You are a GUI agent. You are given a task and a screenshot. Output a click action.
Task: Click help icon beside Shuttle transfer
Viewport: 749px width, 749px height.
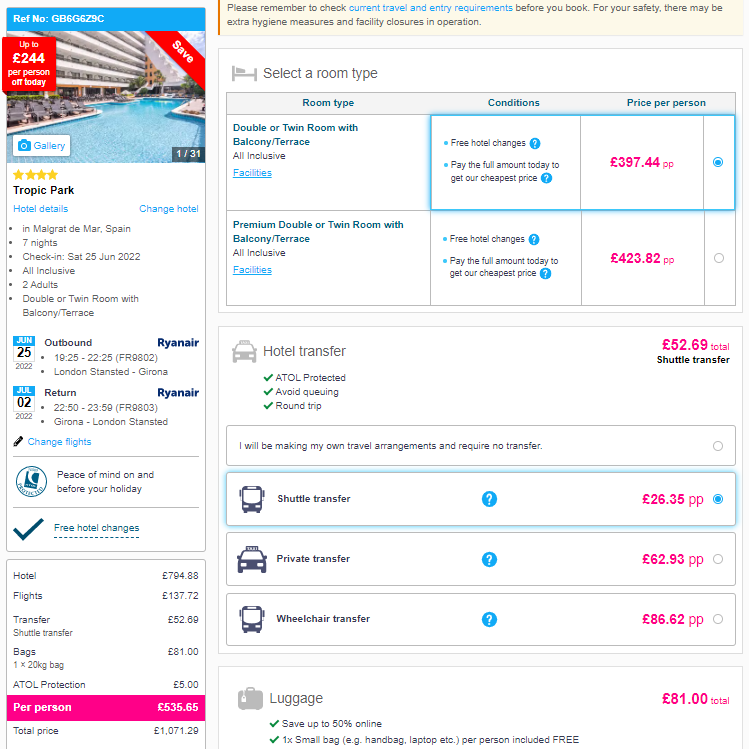pyautogui.click(x=489, y=499)
